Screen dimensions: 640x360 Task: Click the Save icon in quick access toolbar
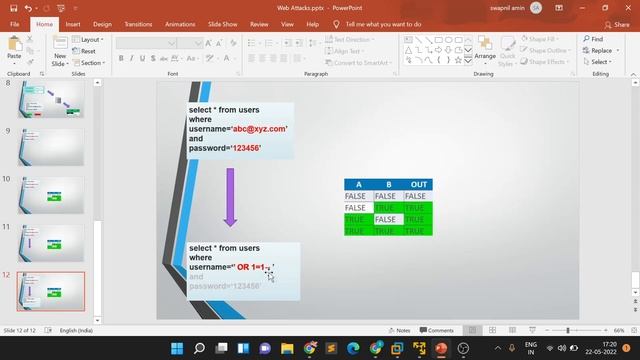(13, 8)
